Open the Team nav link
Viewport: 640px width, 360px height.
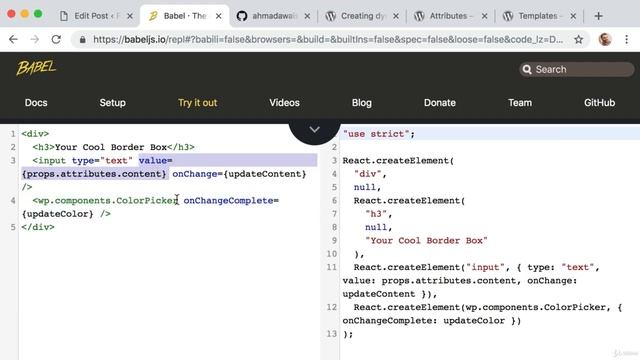click(520, 103)
